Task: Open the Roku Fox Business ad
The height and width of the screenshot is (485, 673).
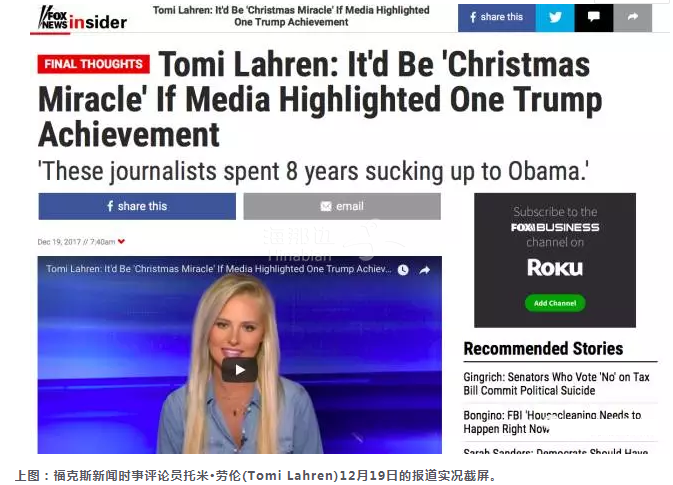Action: (x=555, y=260)
